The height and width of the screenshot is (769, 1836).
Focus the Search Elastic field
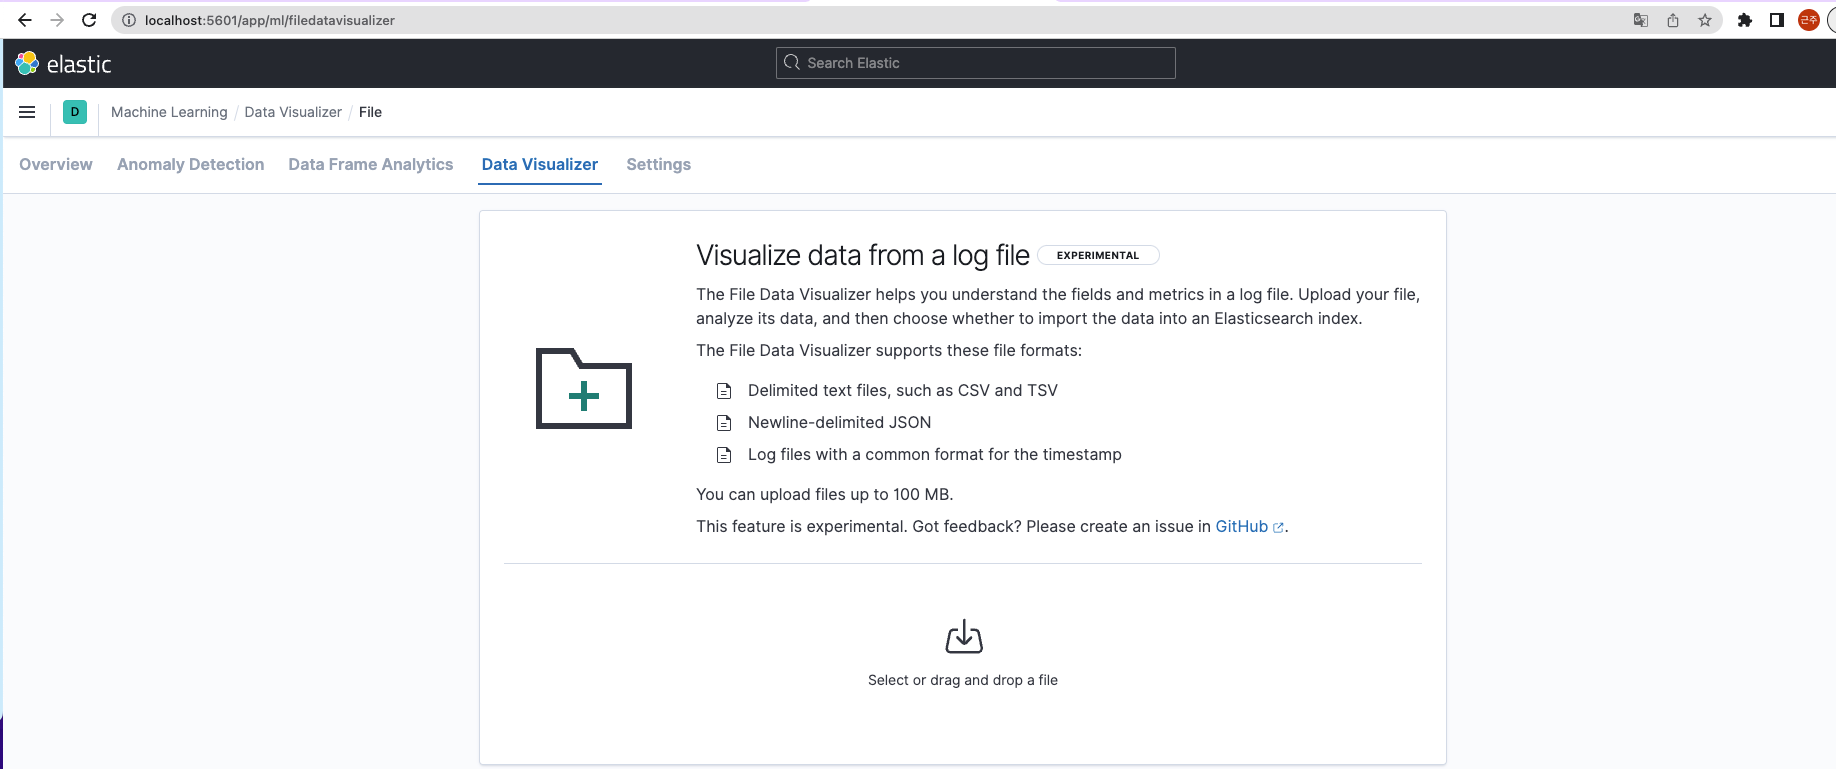[x=976, y=63]
